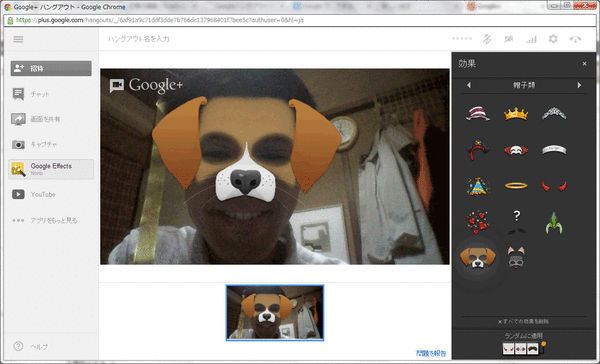Apply the silver tiara effect
Screen dimensions: 600x364
click(x=554, y=114)
